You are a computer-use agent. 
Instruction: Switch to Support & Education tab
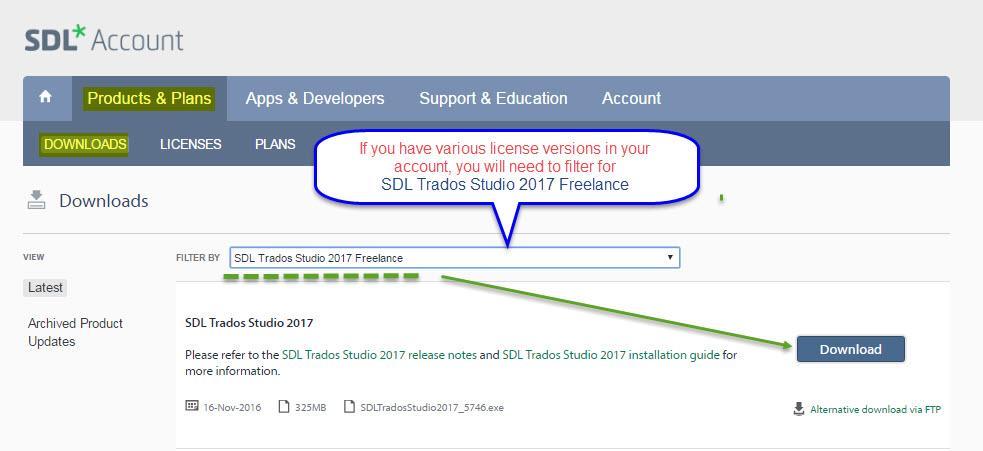[x=493, y=98]
